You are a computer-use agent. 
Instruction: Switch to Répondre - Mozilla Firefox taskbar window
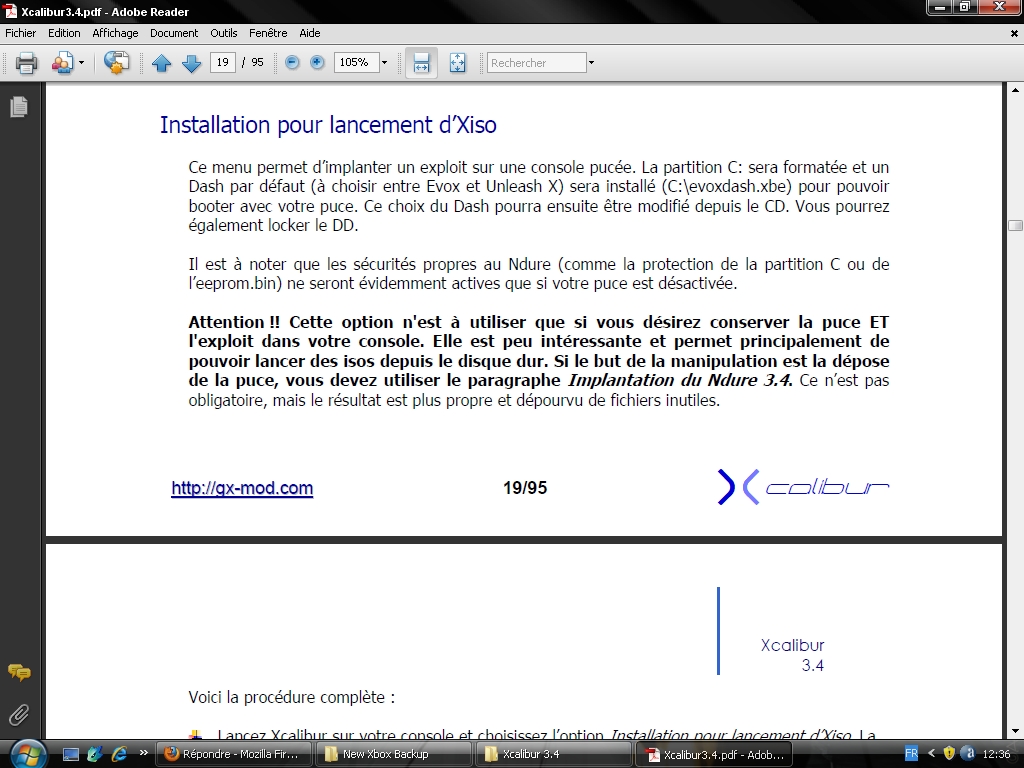point(233,754)
